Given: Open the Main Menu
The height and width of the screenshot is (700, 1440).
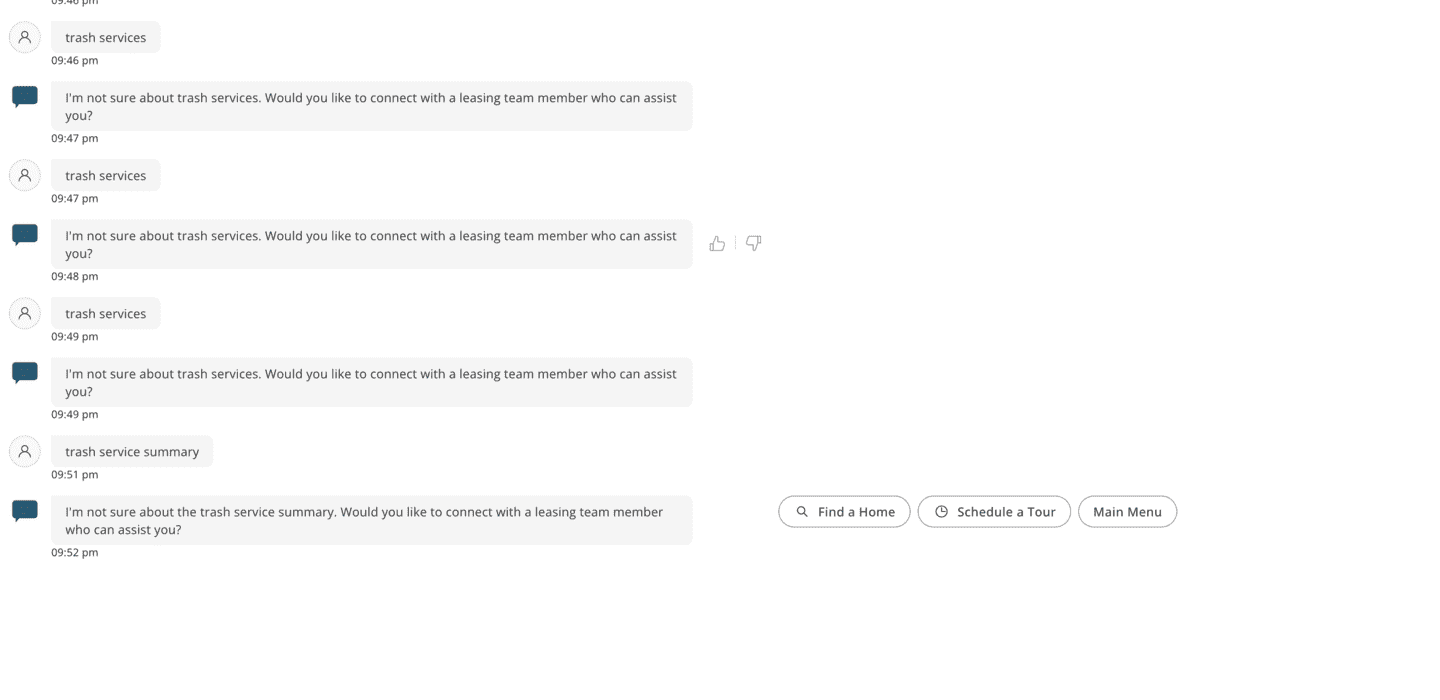Looking at the screenshot, I should click(1127, 512).
